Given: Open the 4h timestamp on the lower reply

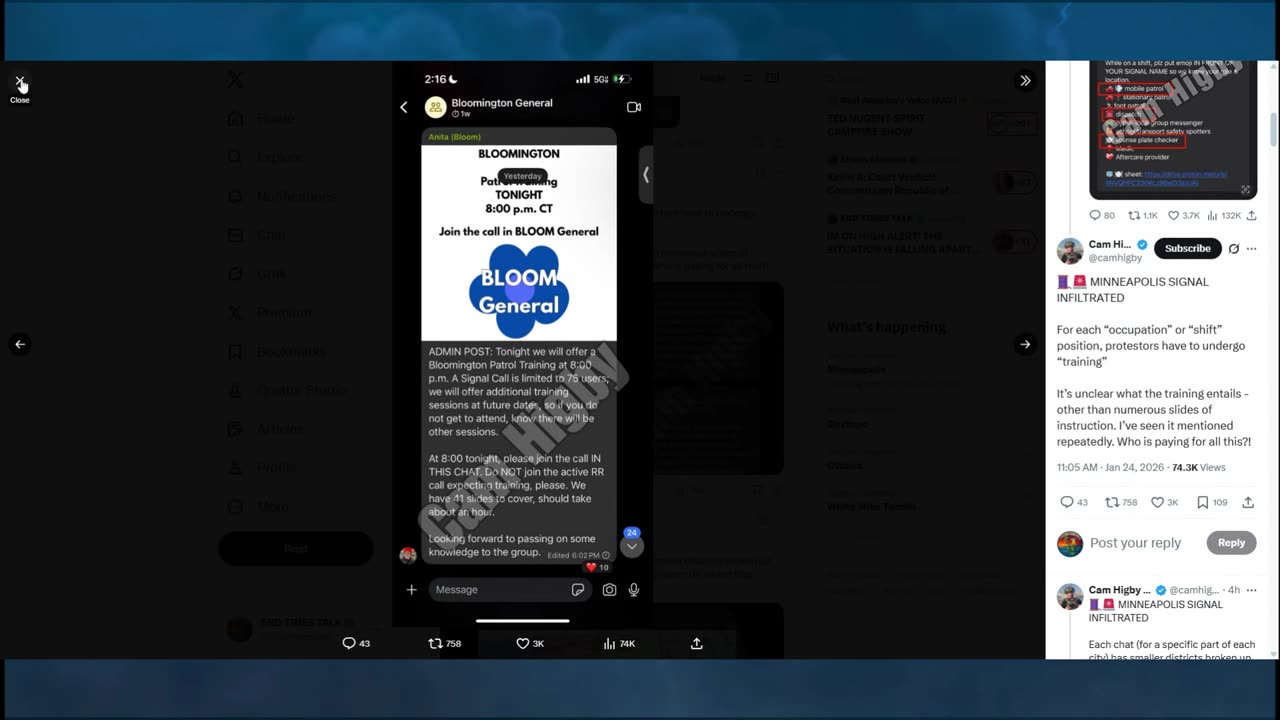Looking at the screenshot, I should [1234, 590].
